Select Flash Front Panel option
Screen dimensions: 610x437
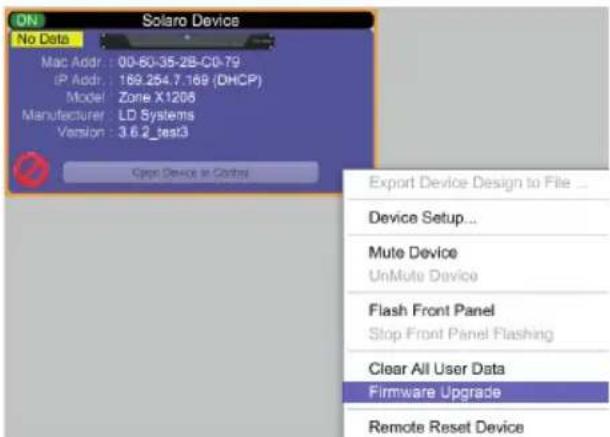coord(476,311)
